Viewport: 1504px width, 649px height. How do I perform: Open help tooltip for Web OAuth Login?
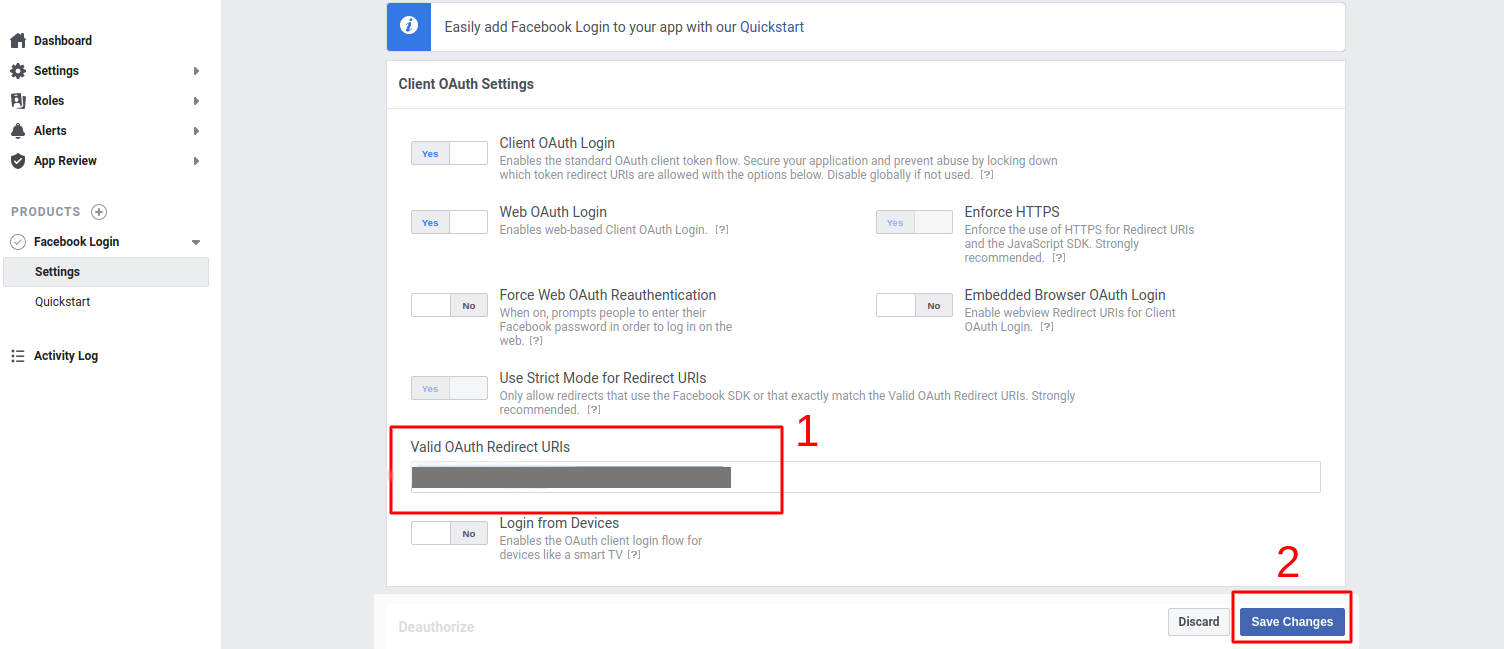pyautogui.click(x=721, y=230)
